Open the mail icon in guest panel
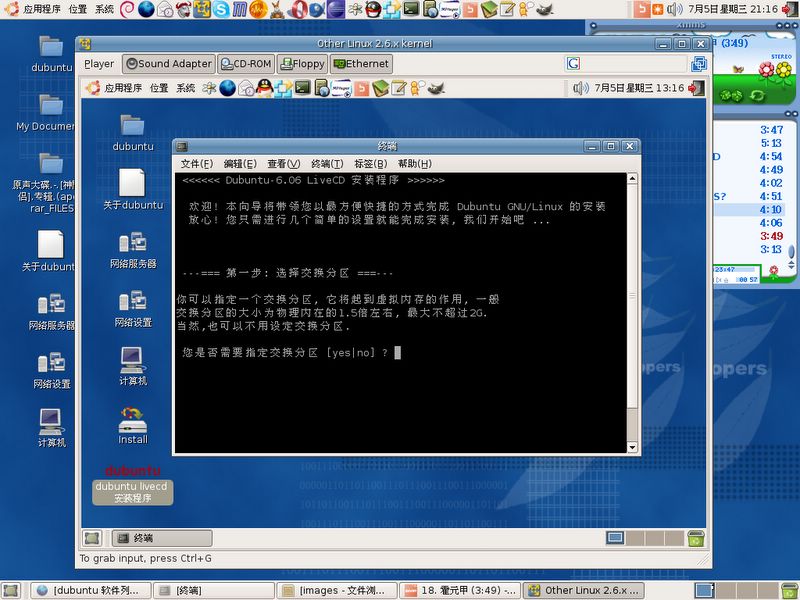Image resolution: width=800 pixels, height=600 pixels. [246, 88]
